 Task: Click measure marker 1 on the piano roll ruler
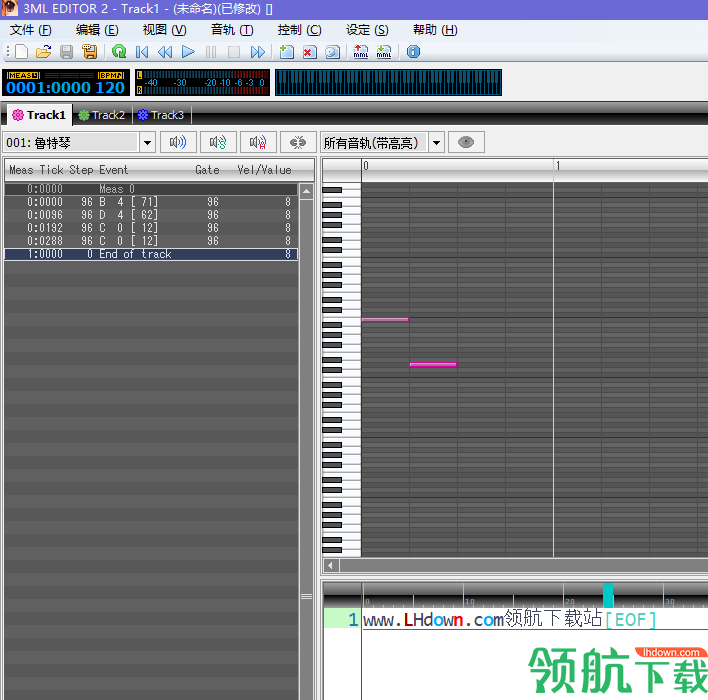[558, 166]
